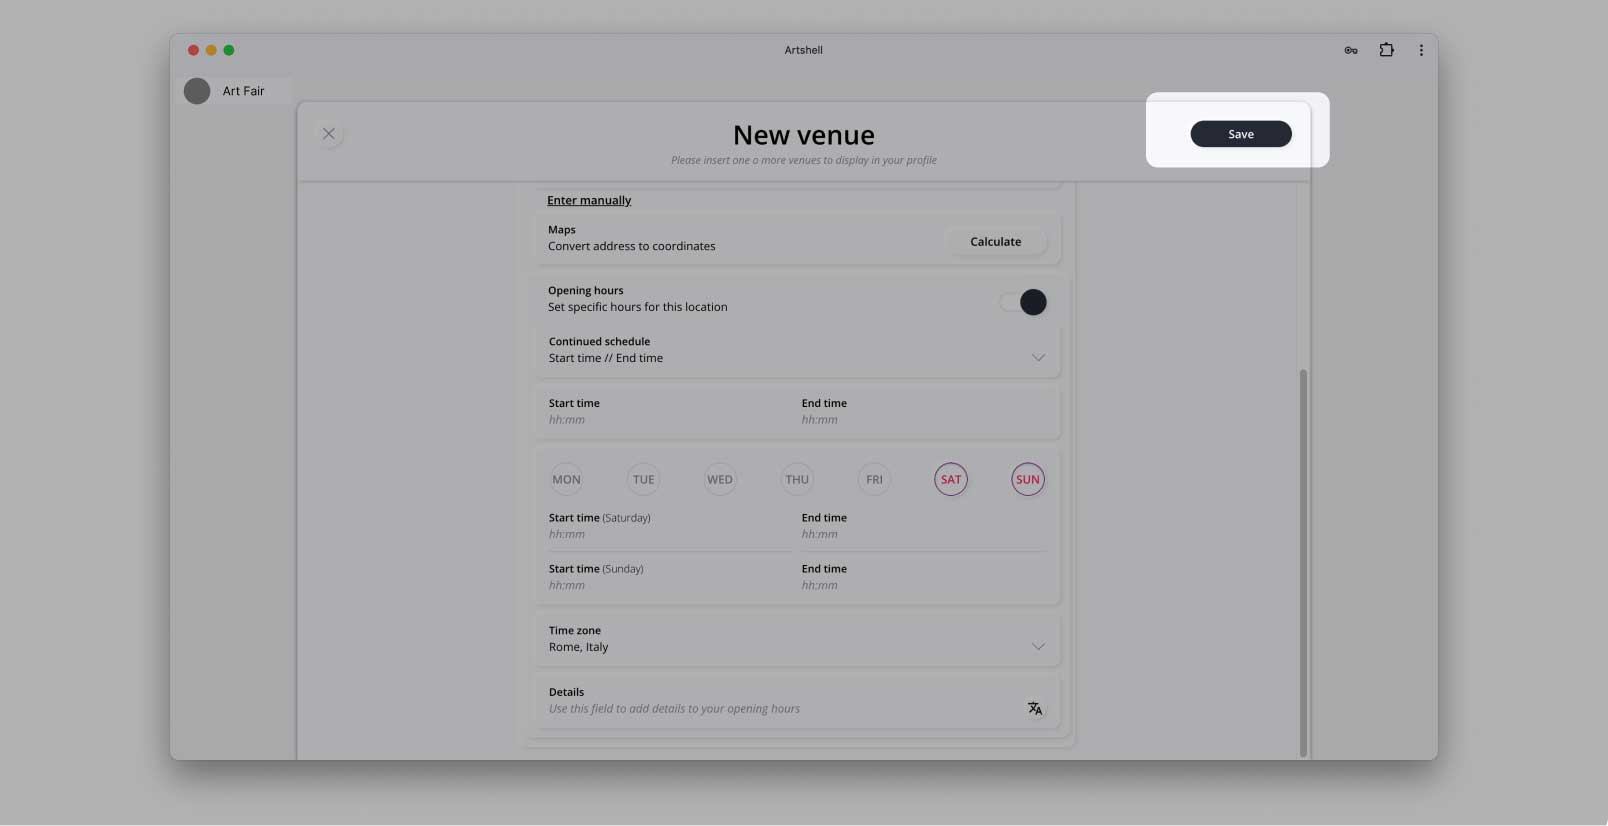Save the new venue

1241,134
